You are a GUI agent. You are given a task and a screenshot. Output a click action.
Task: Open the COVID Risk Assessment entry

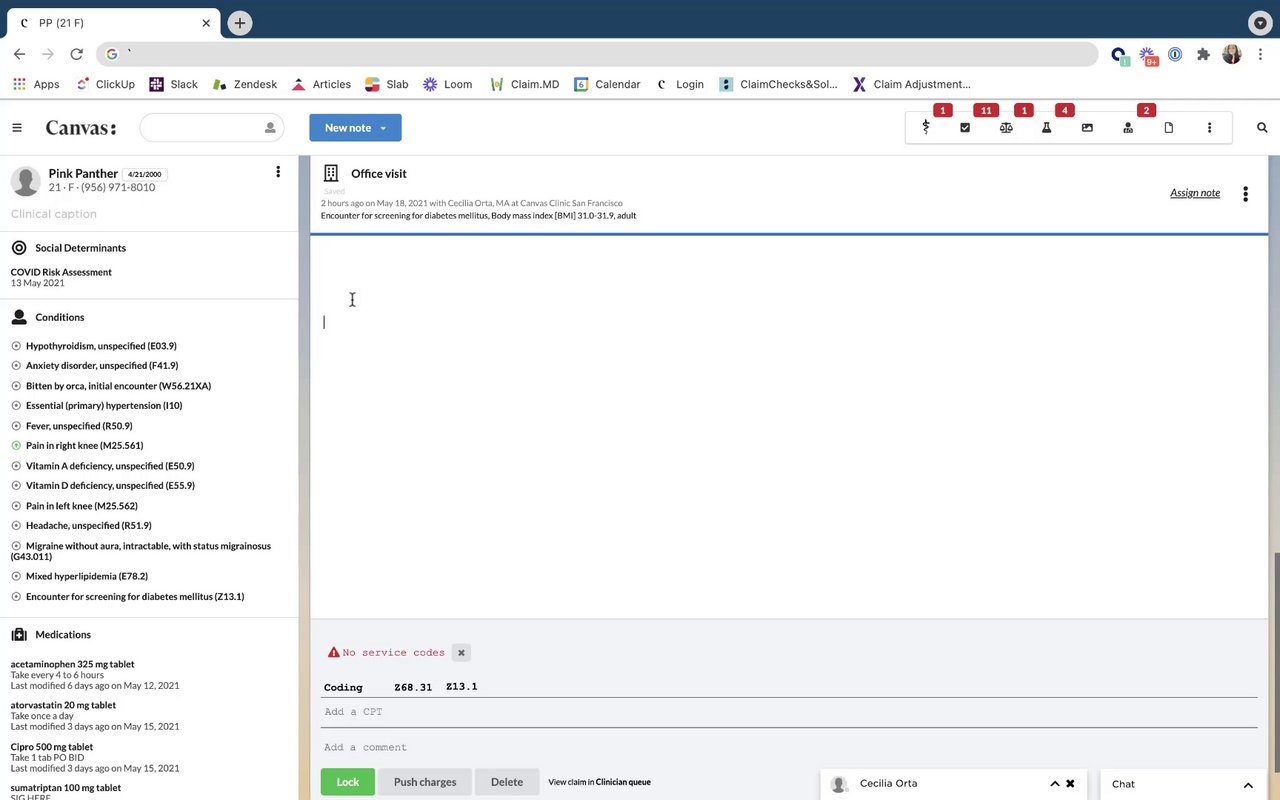coord(61,272)
